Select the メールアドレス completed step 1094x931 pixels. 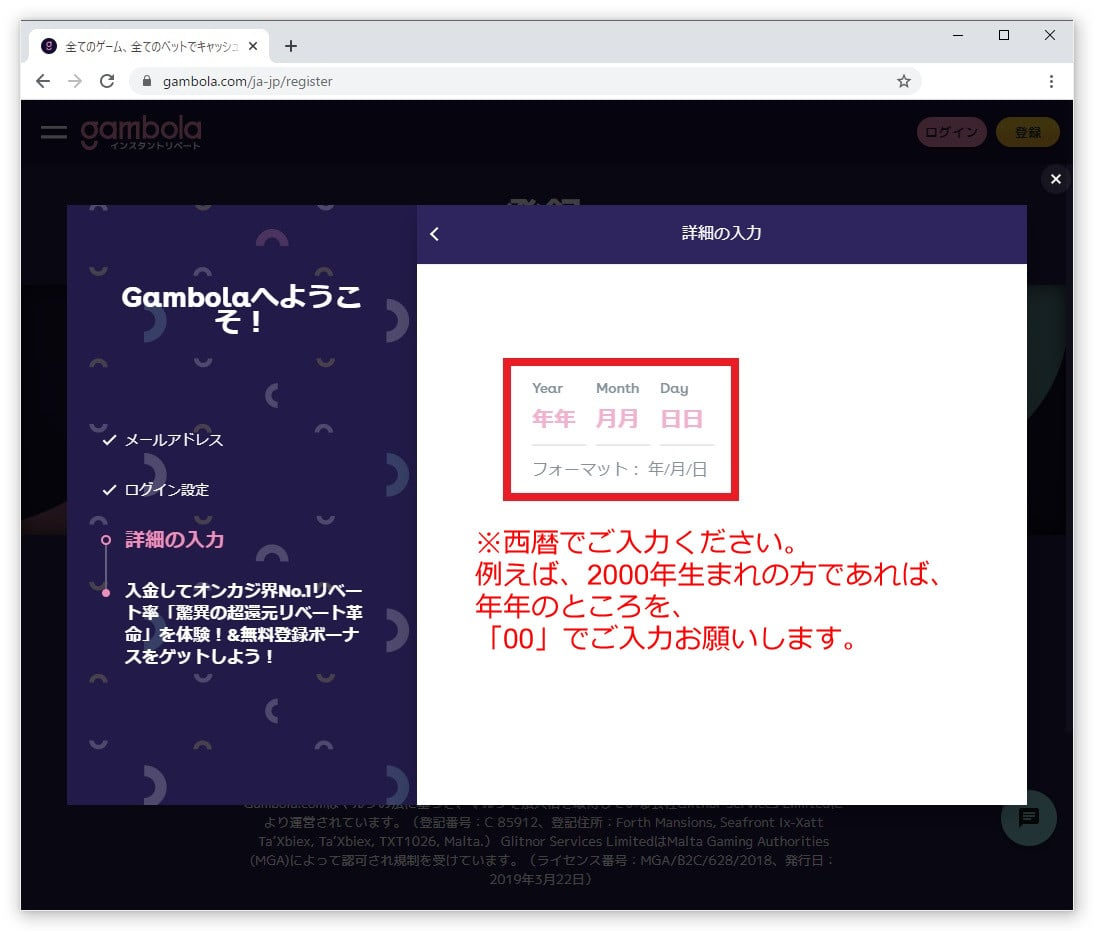(163, 440)
